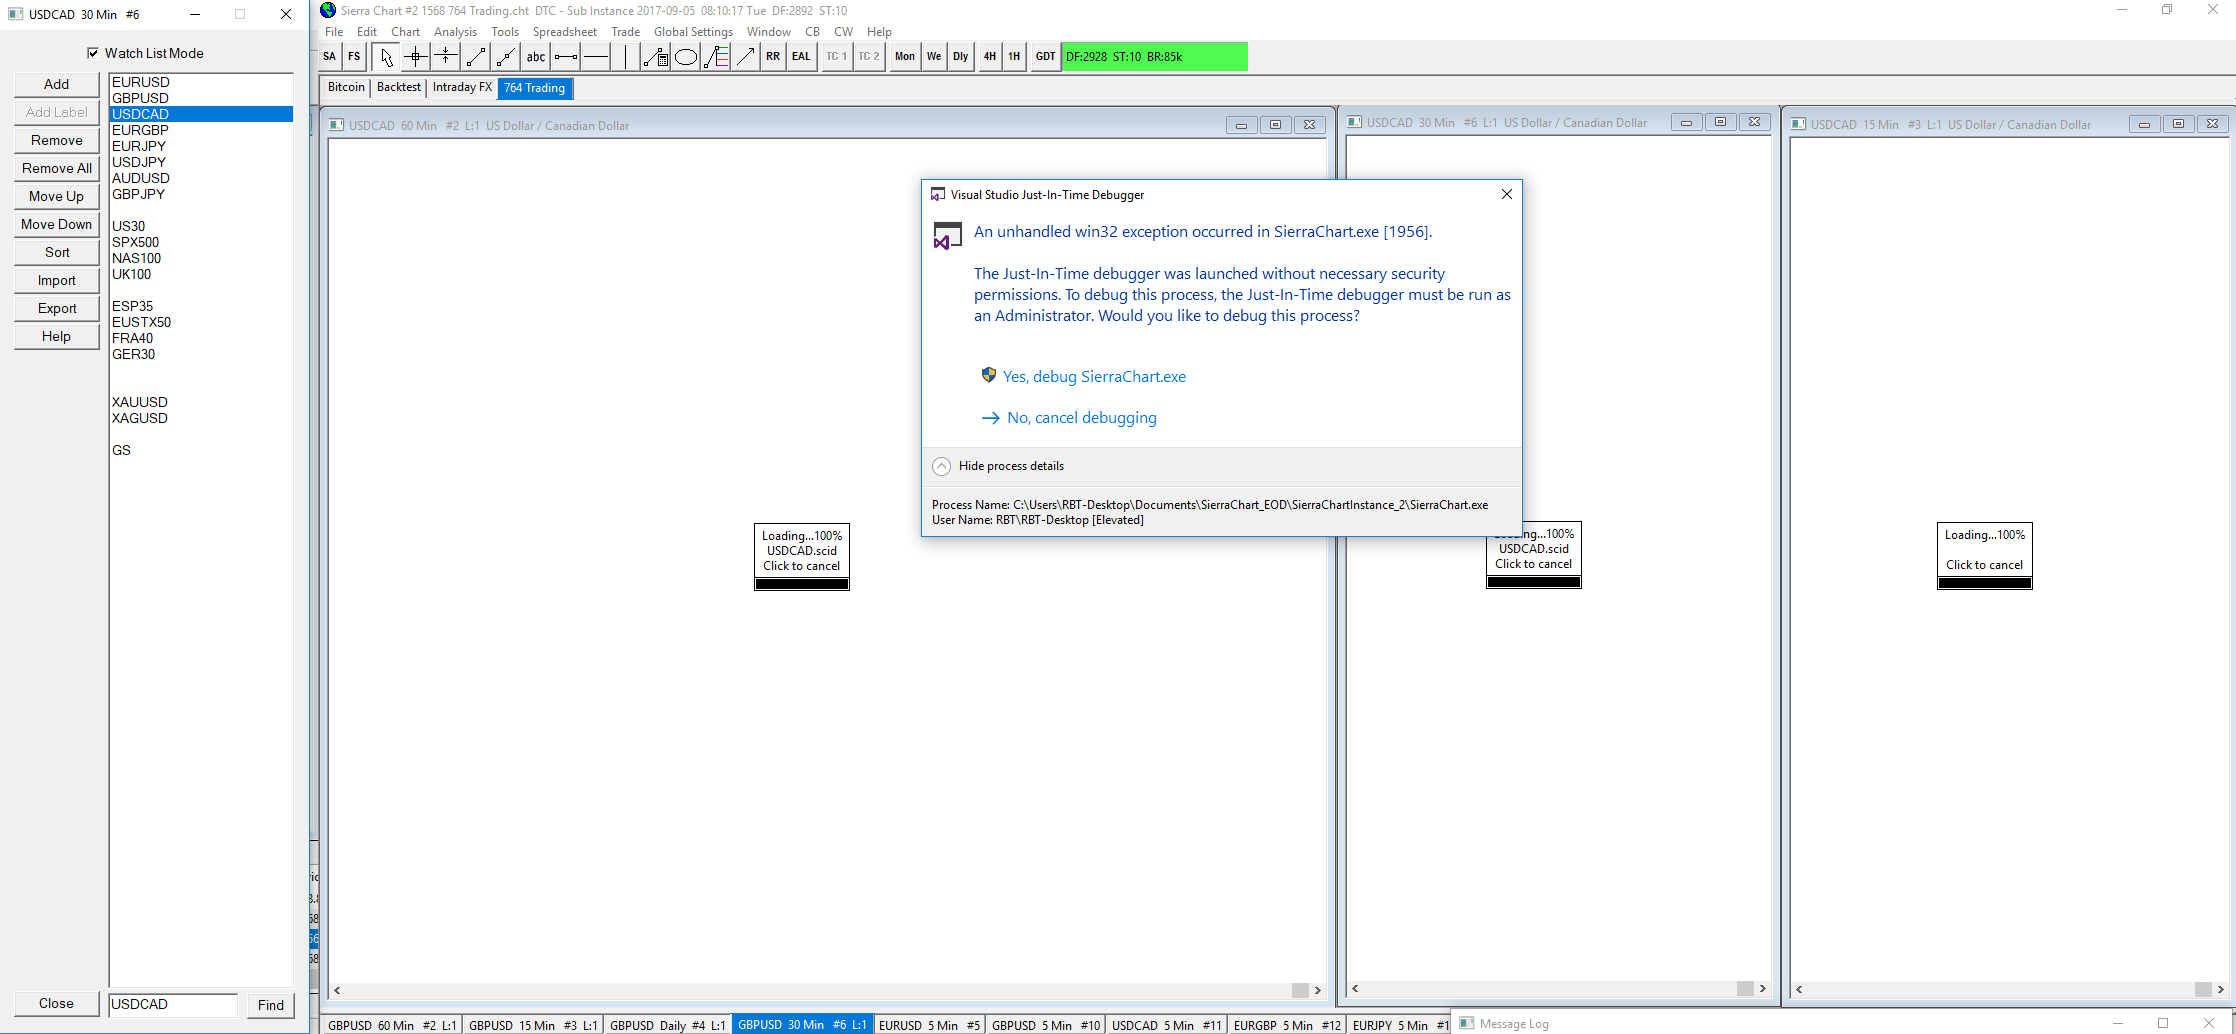Choose the abc text drawing tool
The width and height of the screenshot is (2236, 1034).
point(536,57)
